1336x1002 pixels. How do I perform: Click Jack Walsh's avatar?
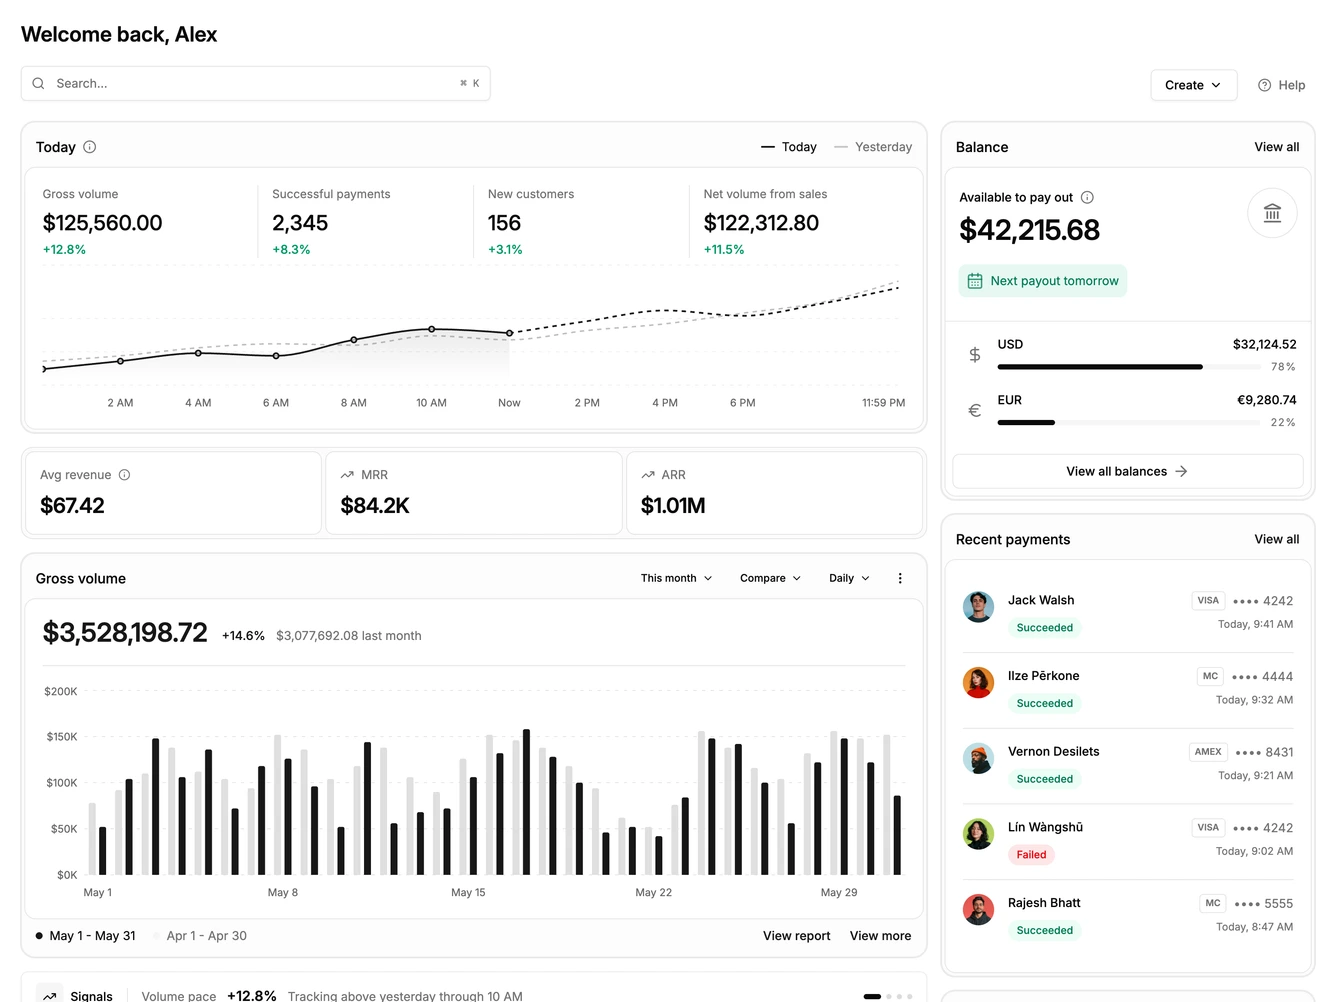tap(978, 606)
